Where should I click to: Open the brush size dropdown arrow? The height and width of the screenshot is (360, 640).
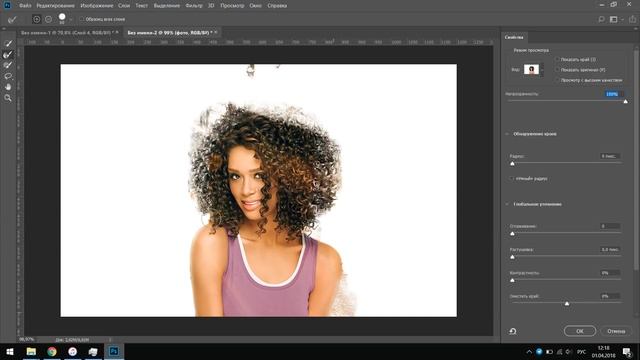(71, 19)
